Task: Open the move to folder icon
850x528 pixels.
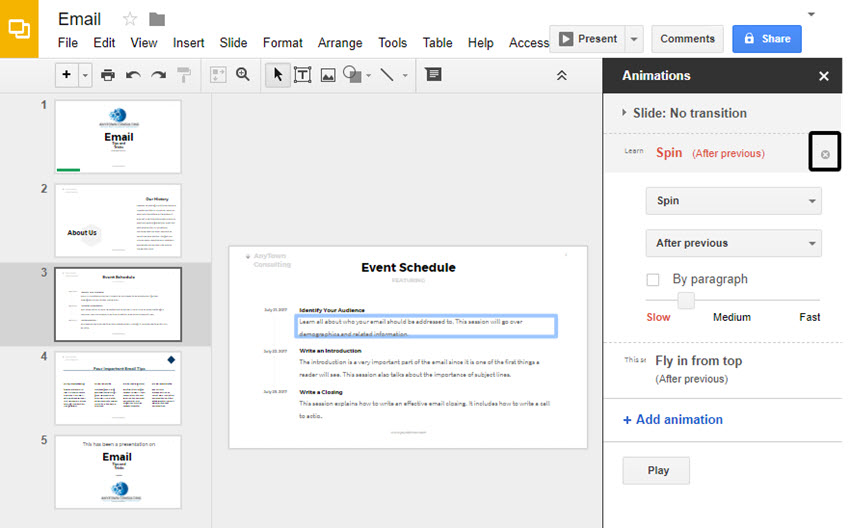Action: 157,20
